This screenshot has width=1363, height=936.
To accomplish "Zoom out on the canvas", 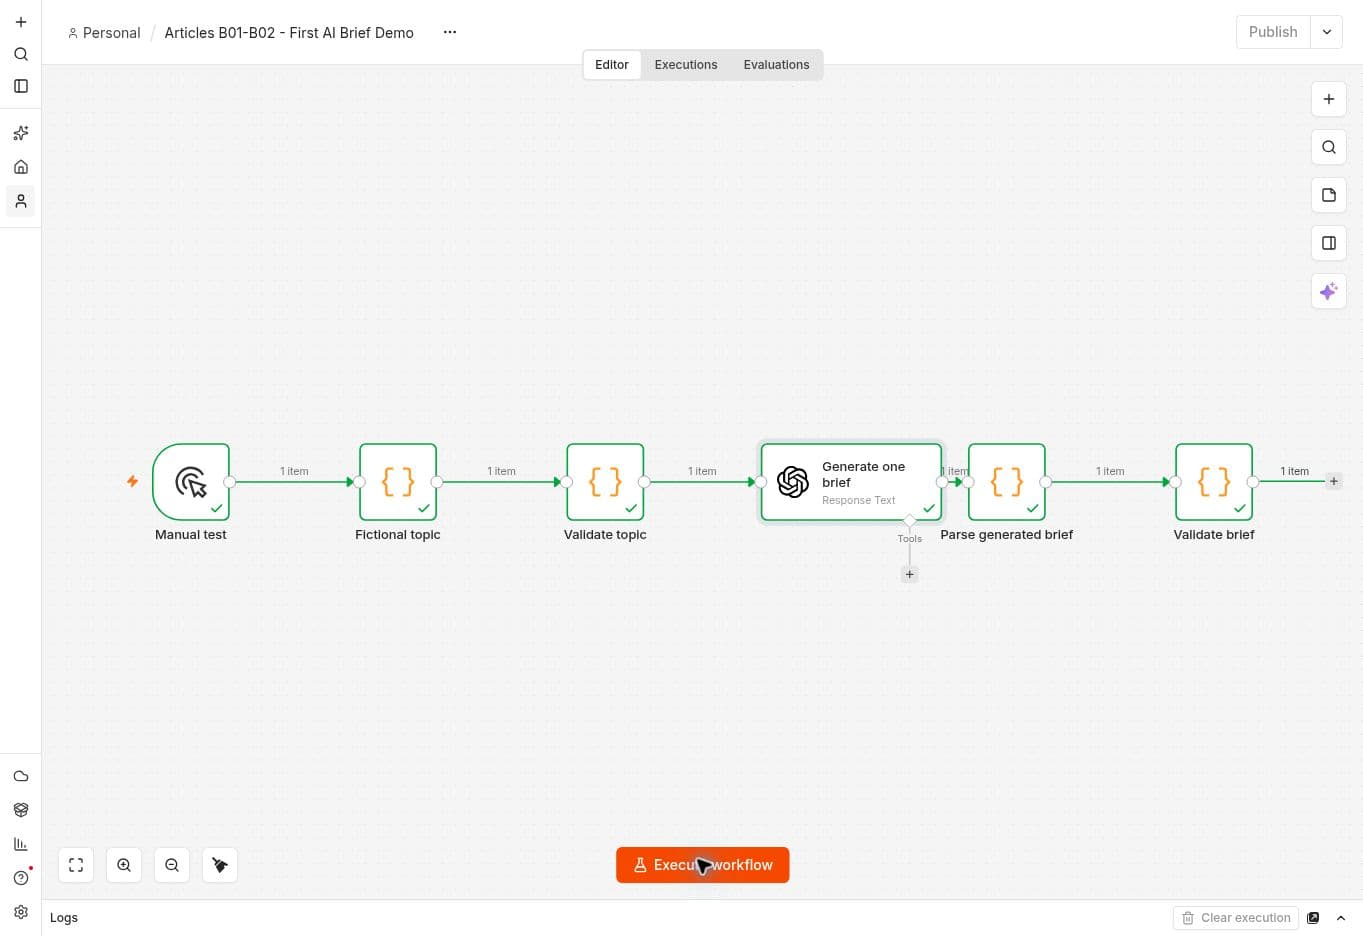I will coord(172,865).
